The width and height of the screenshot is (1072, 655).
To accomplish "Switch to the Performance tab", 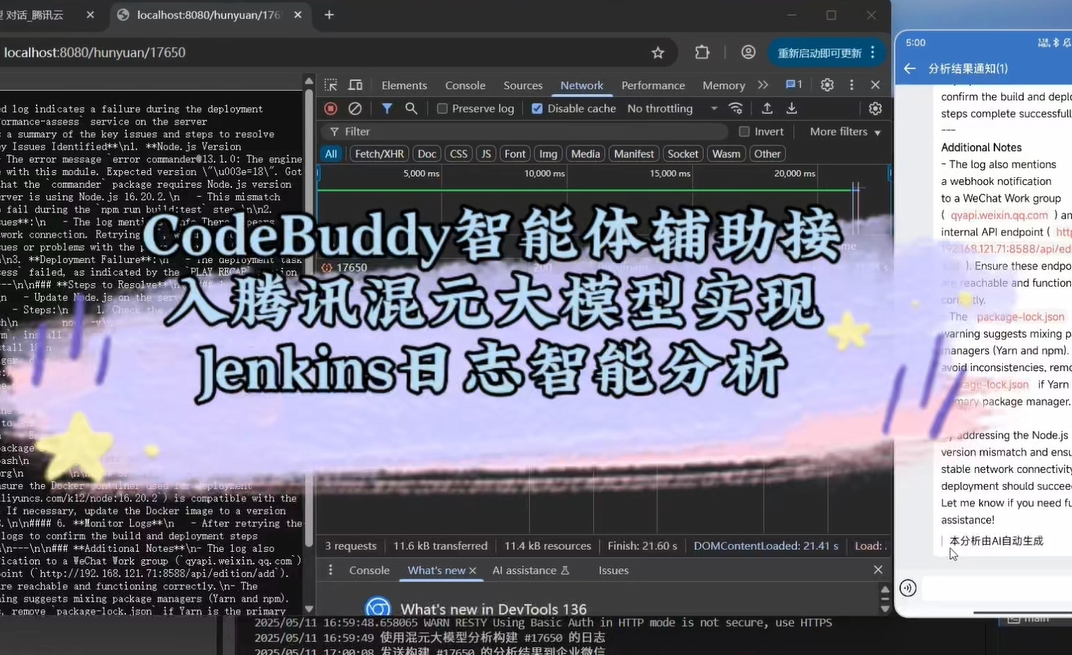I will click(x=653, y=85).
